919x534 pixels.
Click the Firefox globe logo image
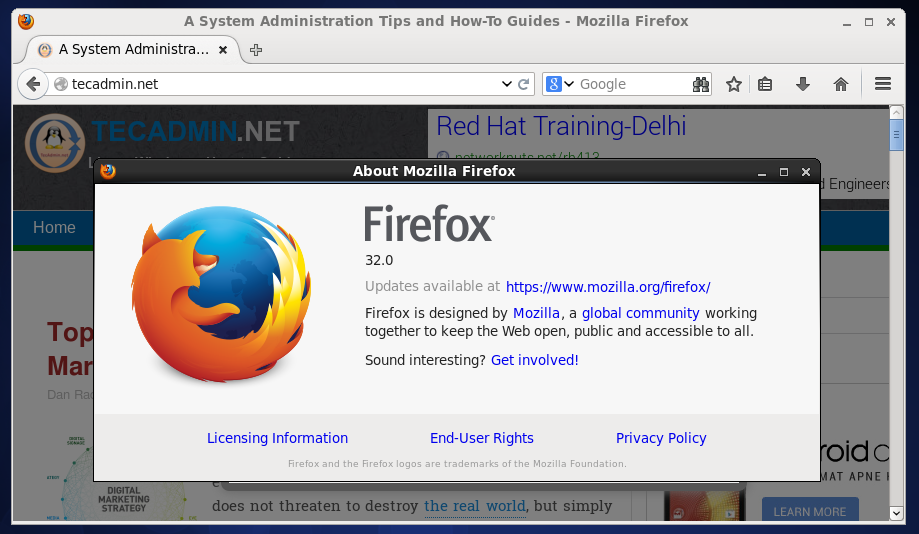221,294
